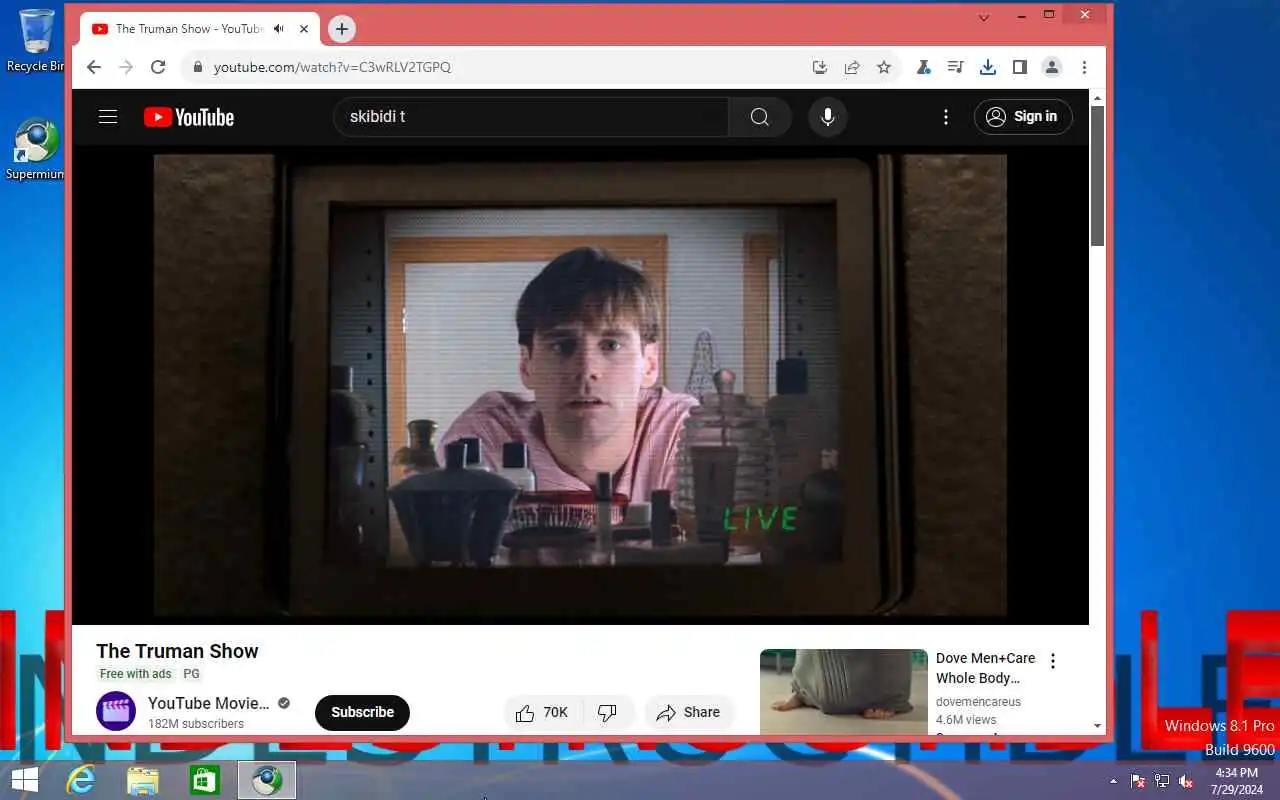1280x800 pixels.
Task: Dislike this video
Action: 607,713
